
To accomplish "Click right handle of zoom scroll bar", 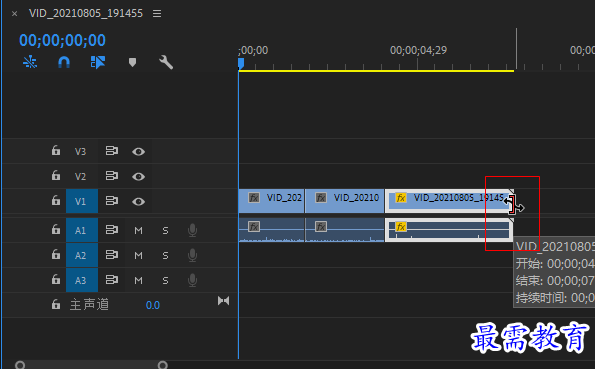I will 162,365.
